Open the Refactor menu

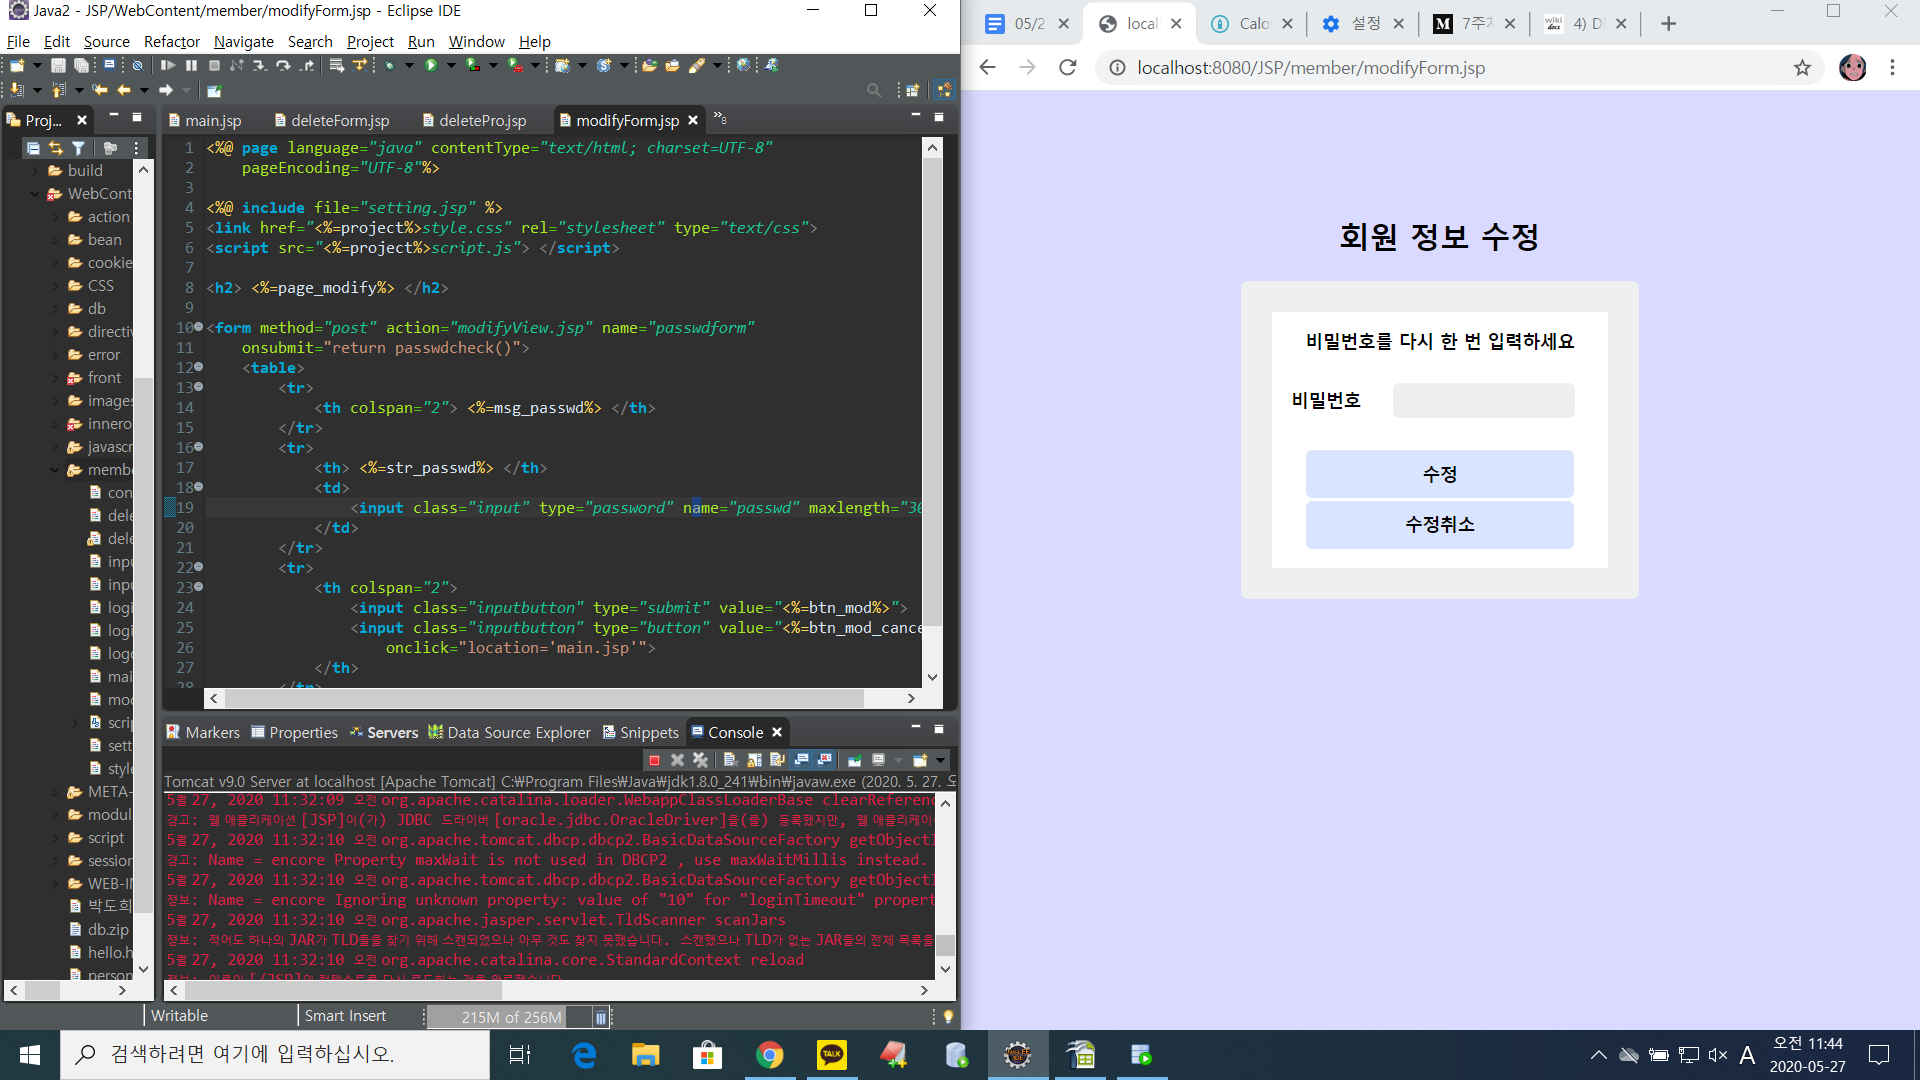click(x=171, y=41)
